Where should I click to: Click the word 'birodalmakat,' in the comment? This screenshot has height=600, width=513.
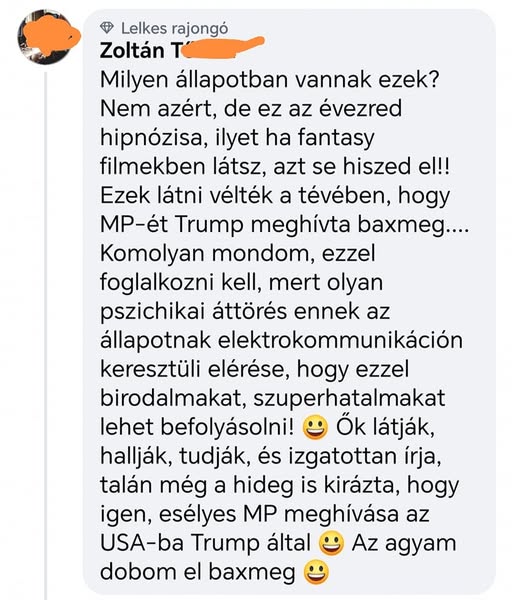pyautogui.click(x=173, y=398)
